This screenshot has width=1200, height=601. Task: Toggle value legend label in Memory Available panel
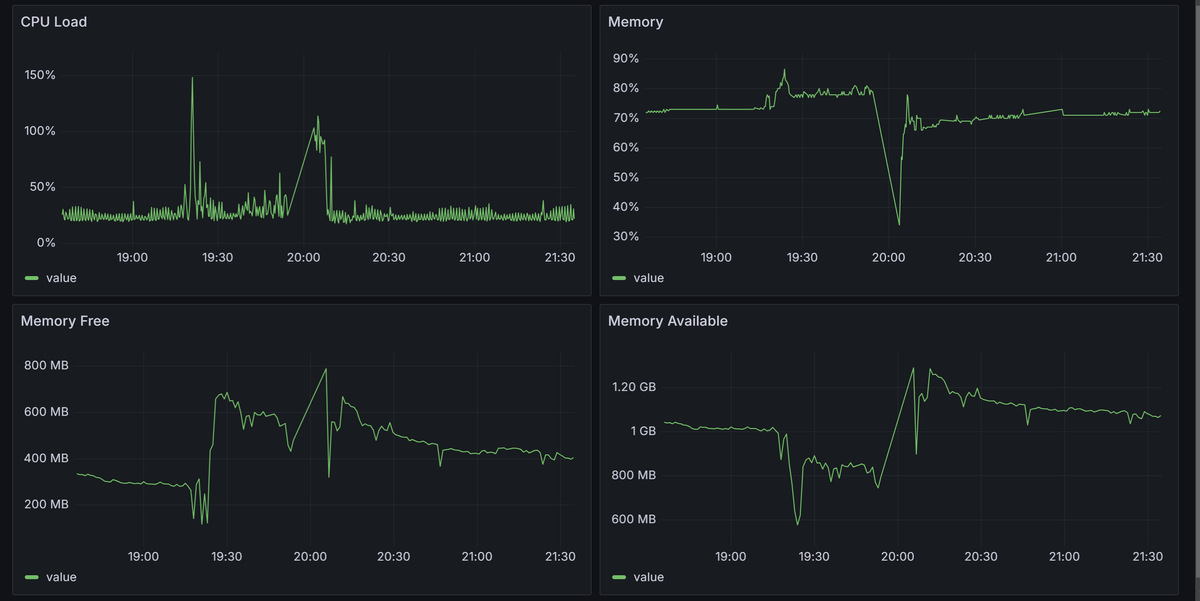tap(647, 577)
